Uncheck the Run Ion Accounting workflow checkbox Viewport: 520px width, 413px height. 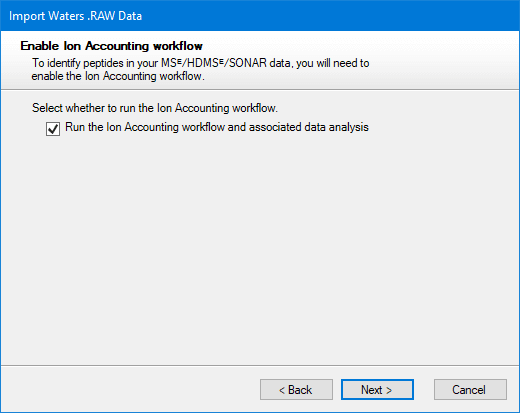tap(53, 129)
